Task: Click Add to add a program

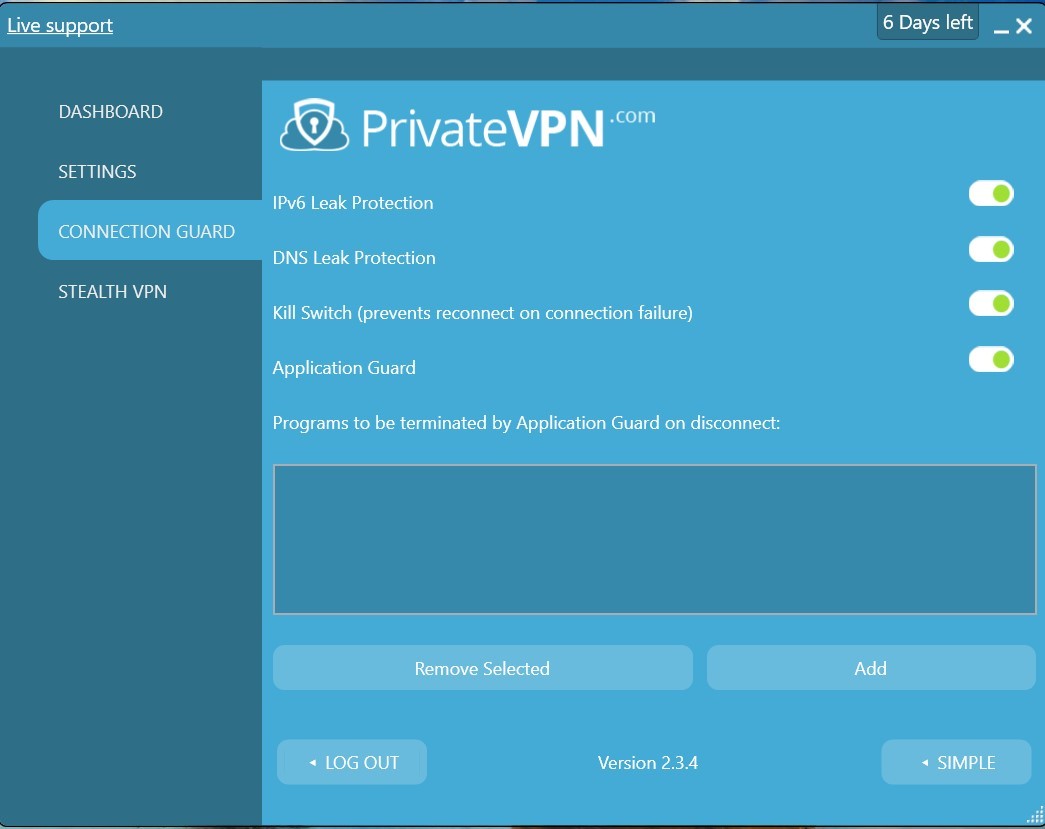Action: pos(870,668)
